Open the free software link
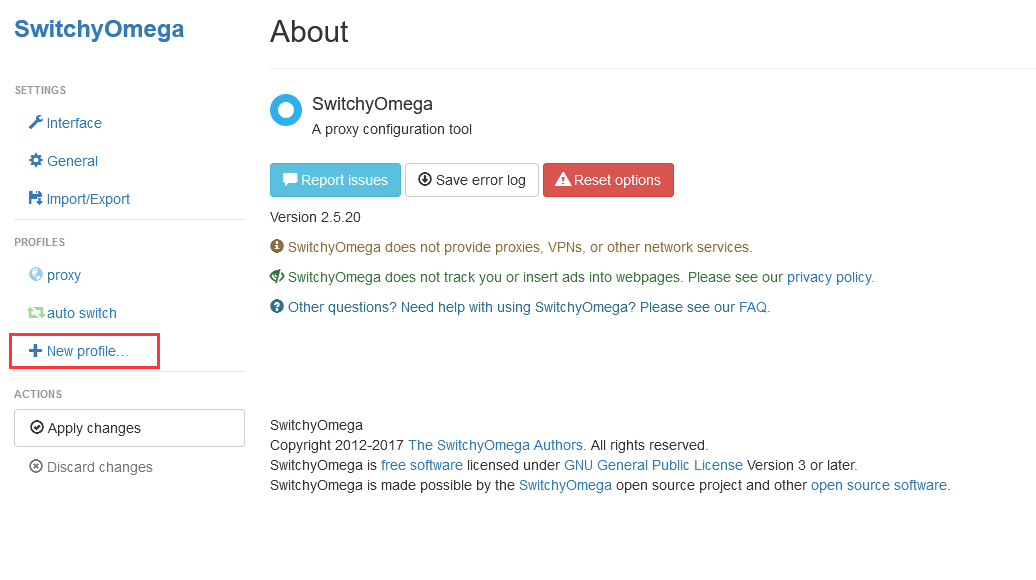This screenshot has height=580, width=1036. (x=422, y=465)
